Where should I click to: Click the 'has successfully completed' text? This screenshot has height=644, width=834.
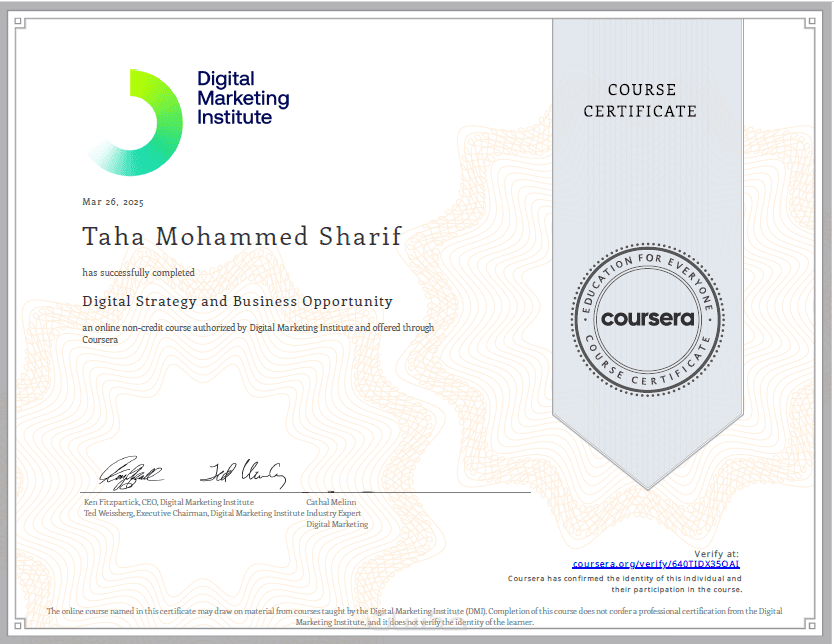point(138,272)
